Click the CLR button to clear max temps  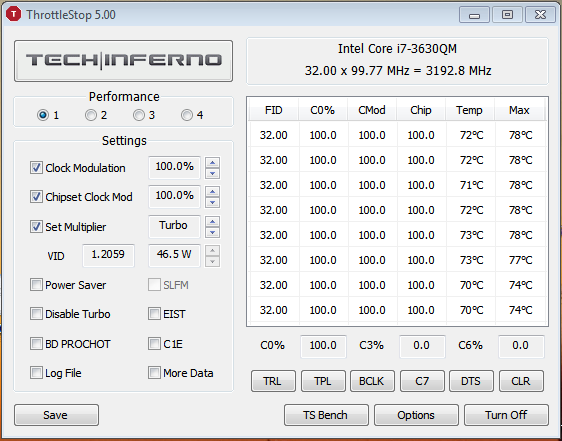point(521,381)
